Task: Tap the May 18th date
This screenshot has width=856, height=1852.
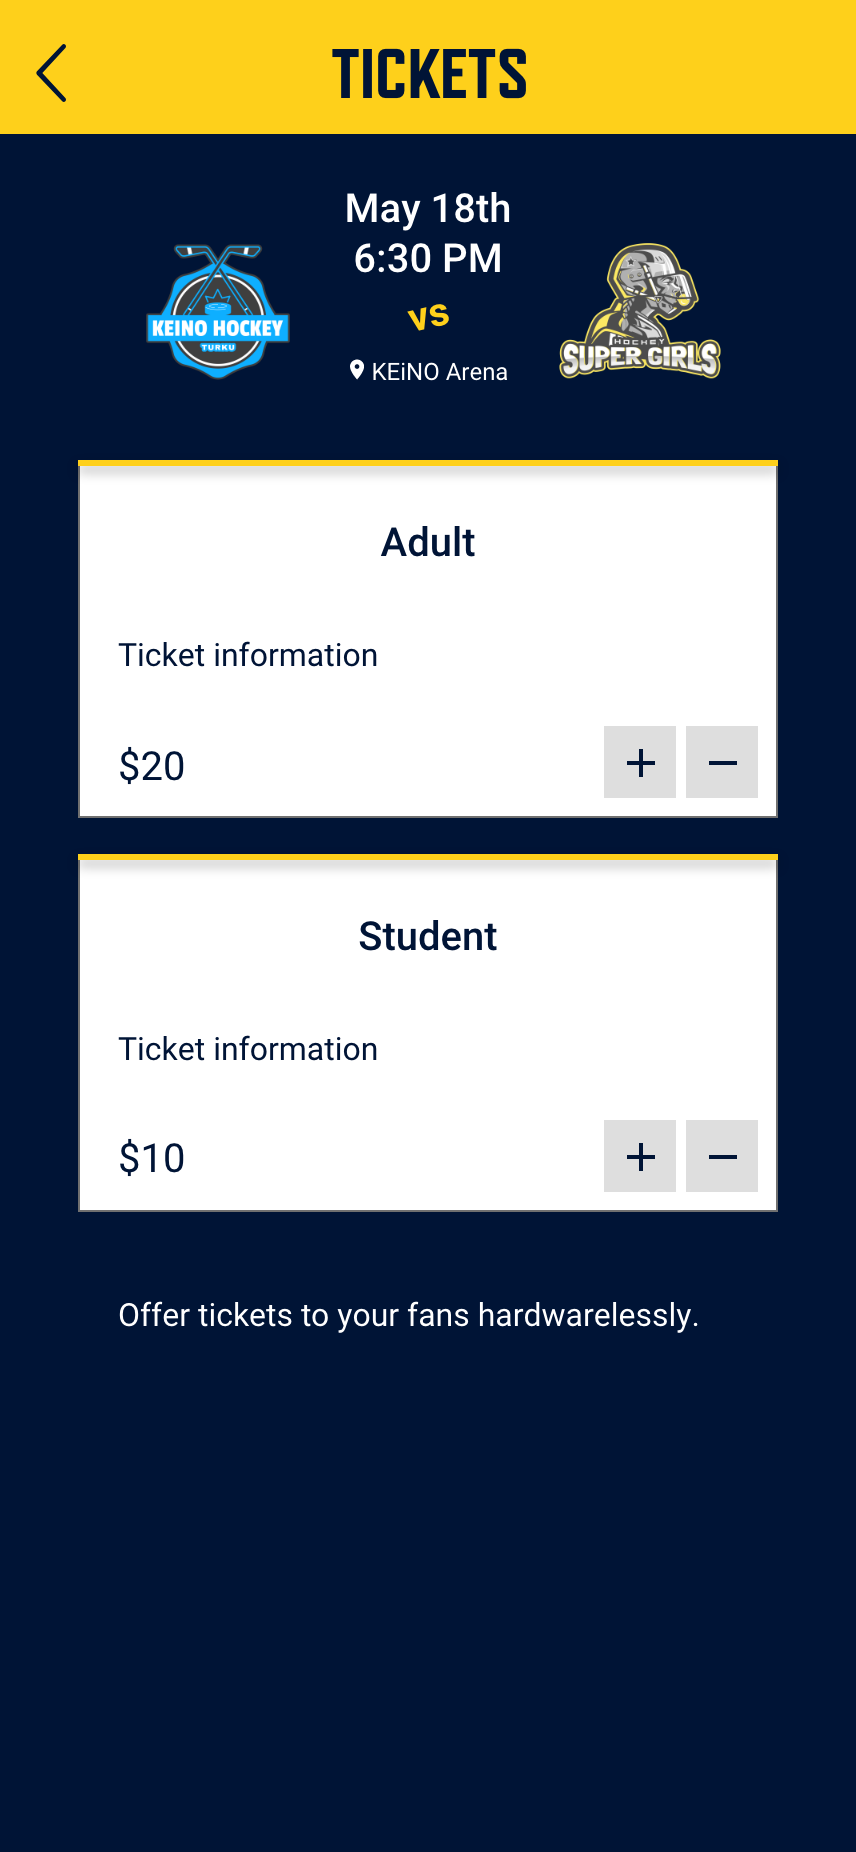Action: tap(428, 209)
